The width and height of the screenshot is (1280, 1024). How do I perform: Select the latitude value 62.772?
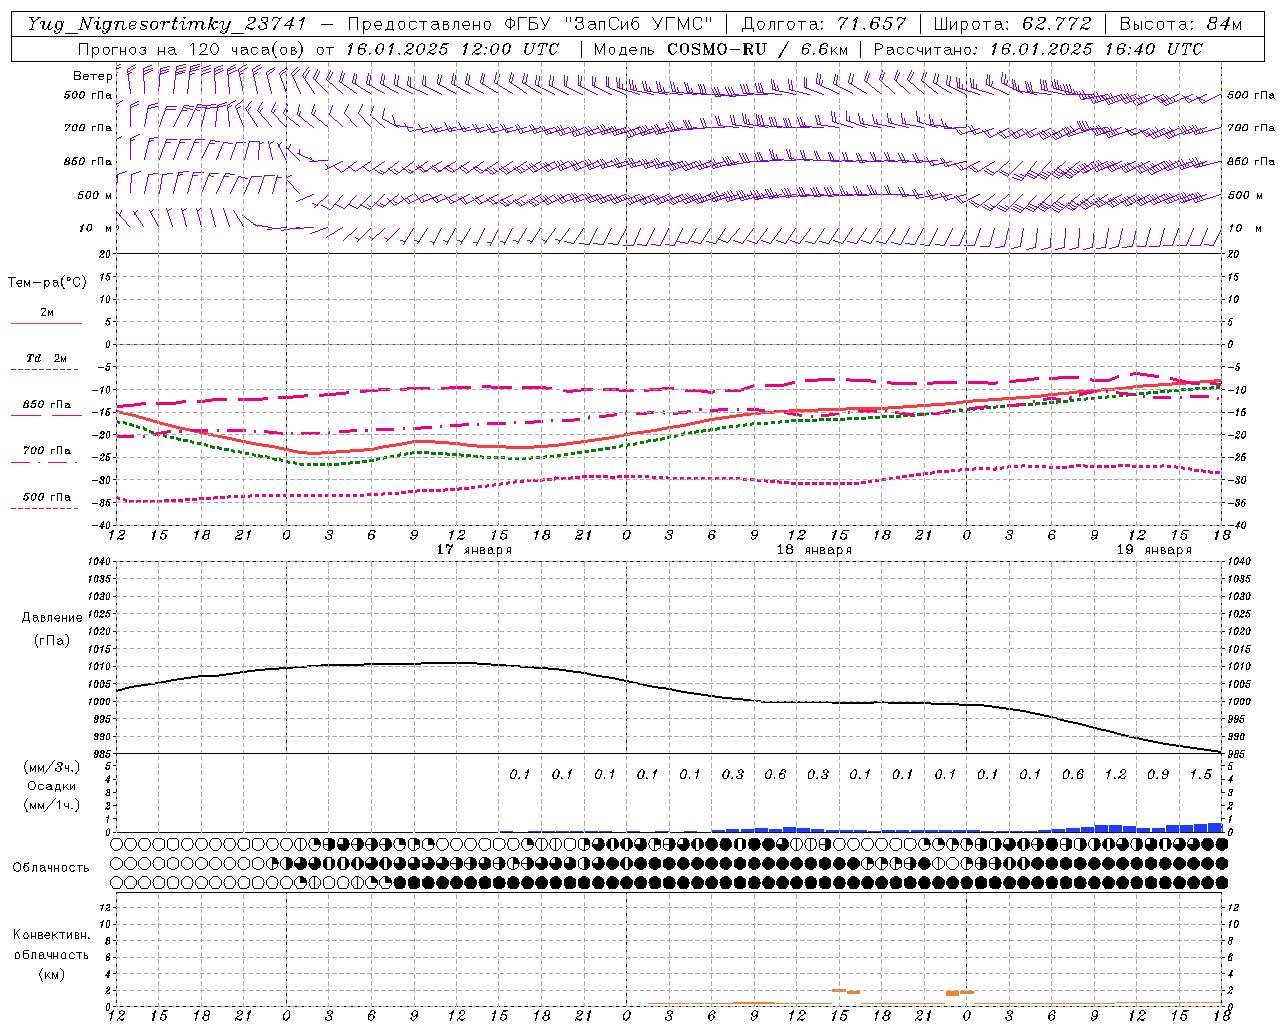coord(1058,24)
